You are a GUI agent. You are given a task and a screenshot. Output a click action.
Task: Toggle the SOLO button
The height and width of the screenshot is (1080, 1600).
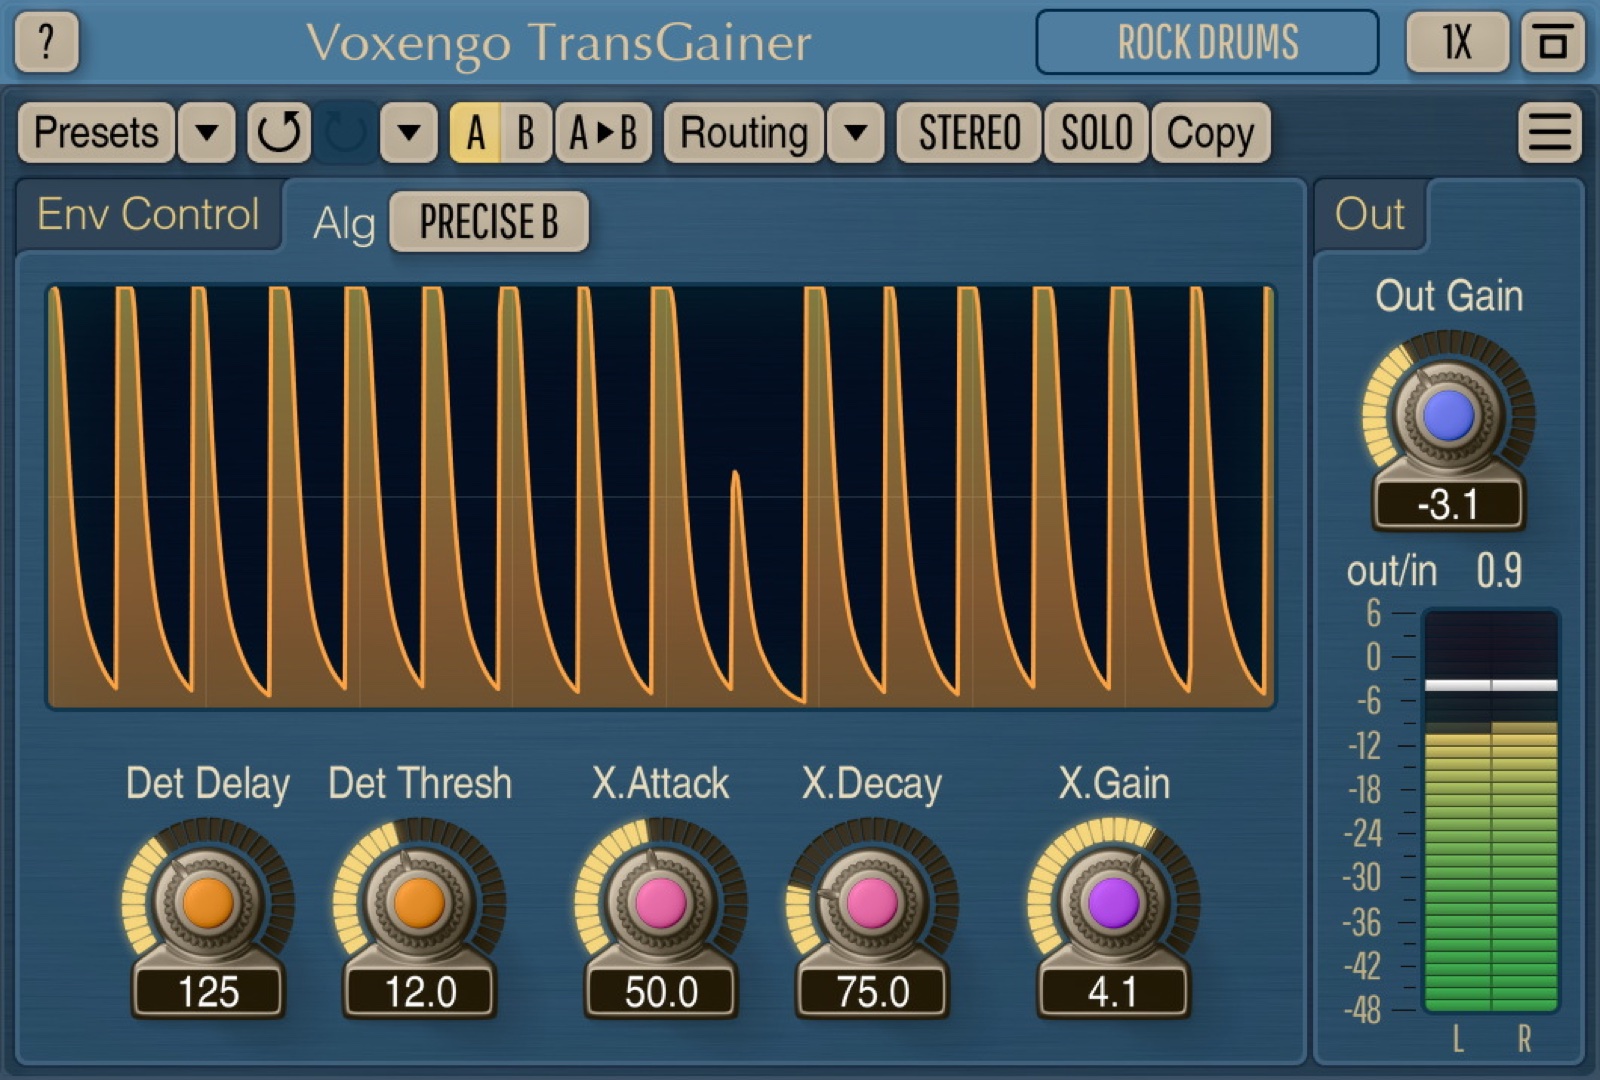1096,132
